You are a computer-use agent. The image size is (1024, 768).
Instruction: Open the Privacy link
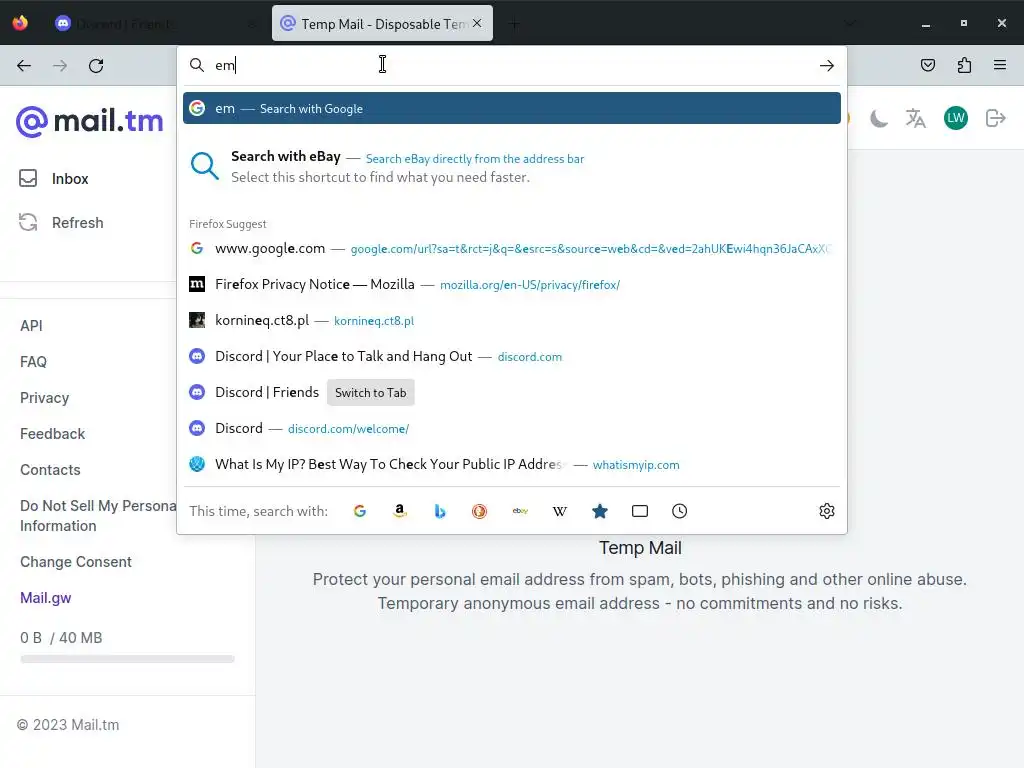coord(44,398)
